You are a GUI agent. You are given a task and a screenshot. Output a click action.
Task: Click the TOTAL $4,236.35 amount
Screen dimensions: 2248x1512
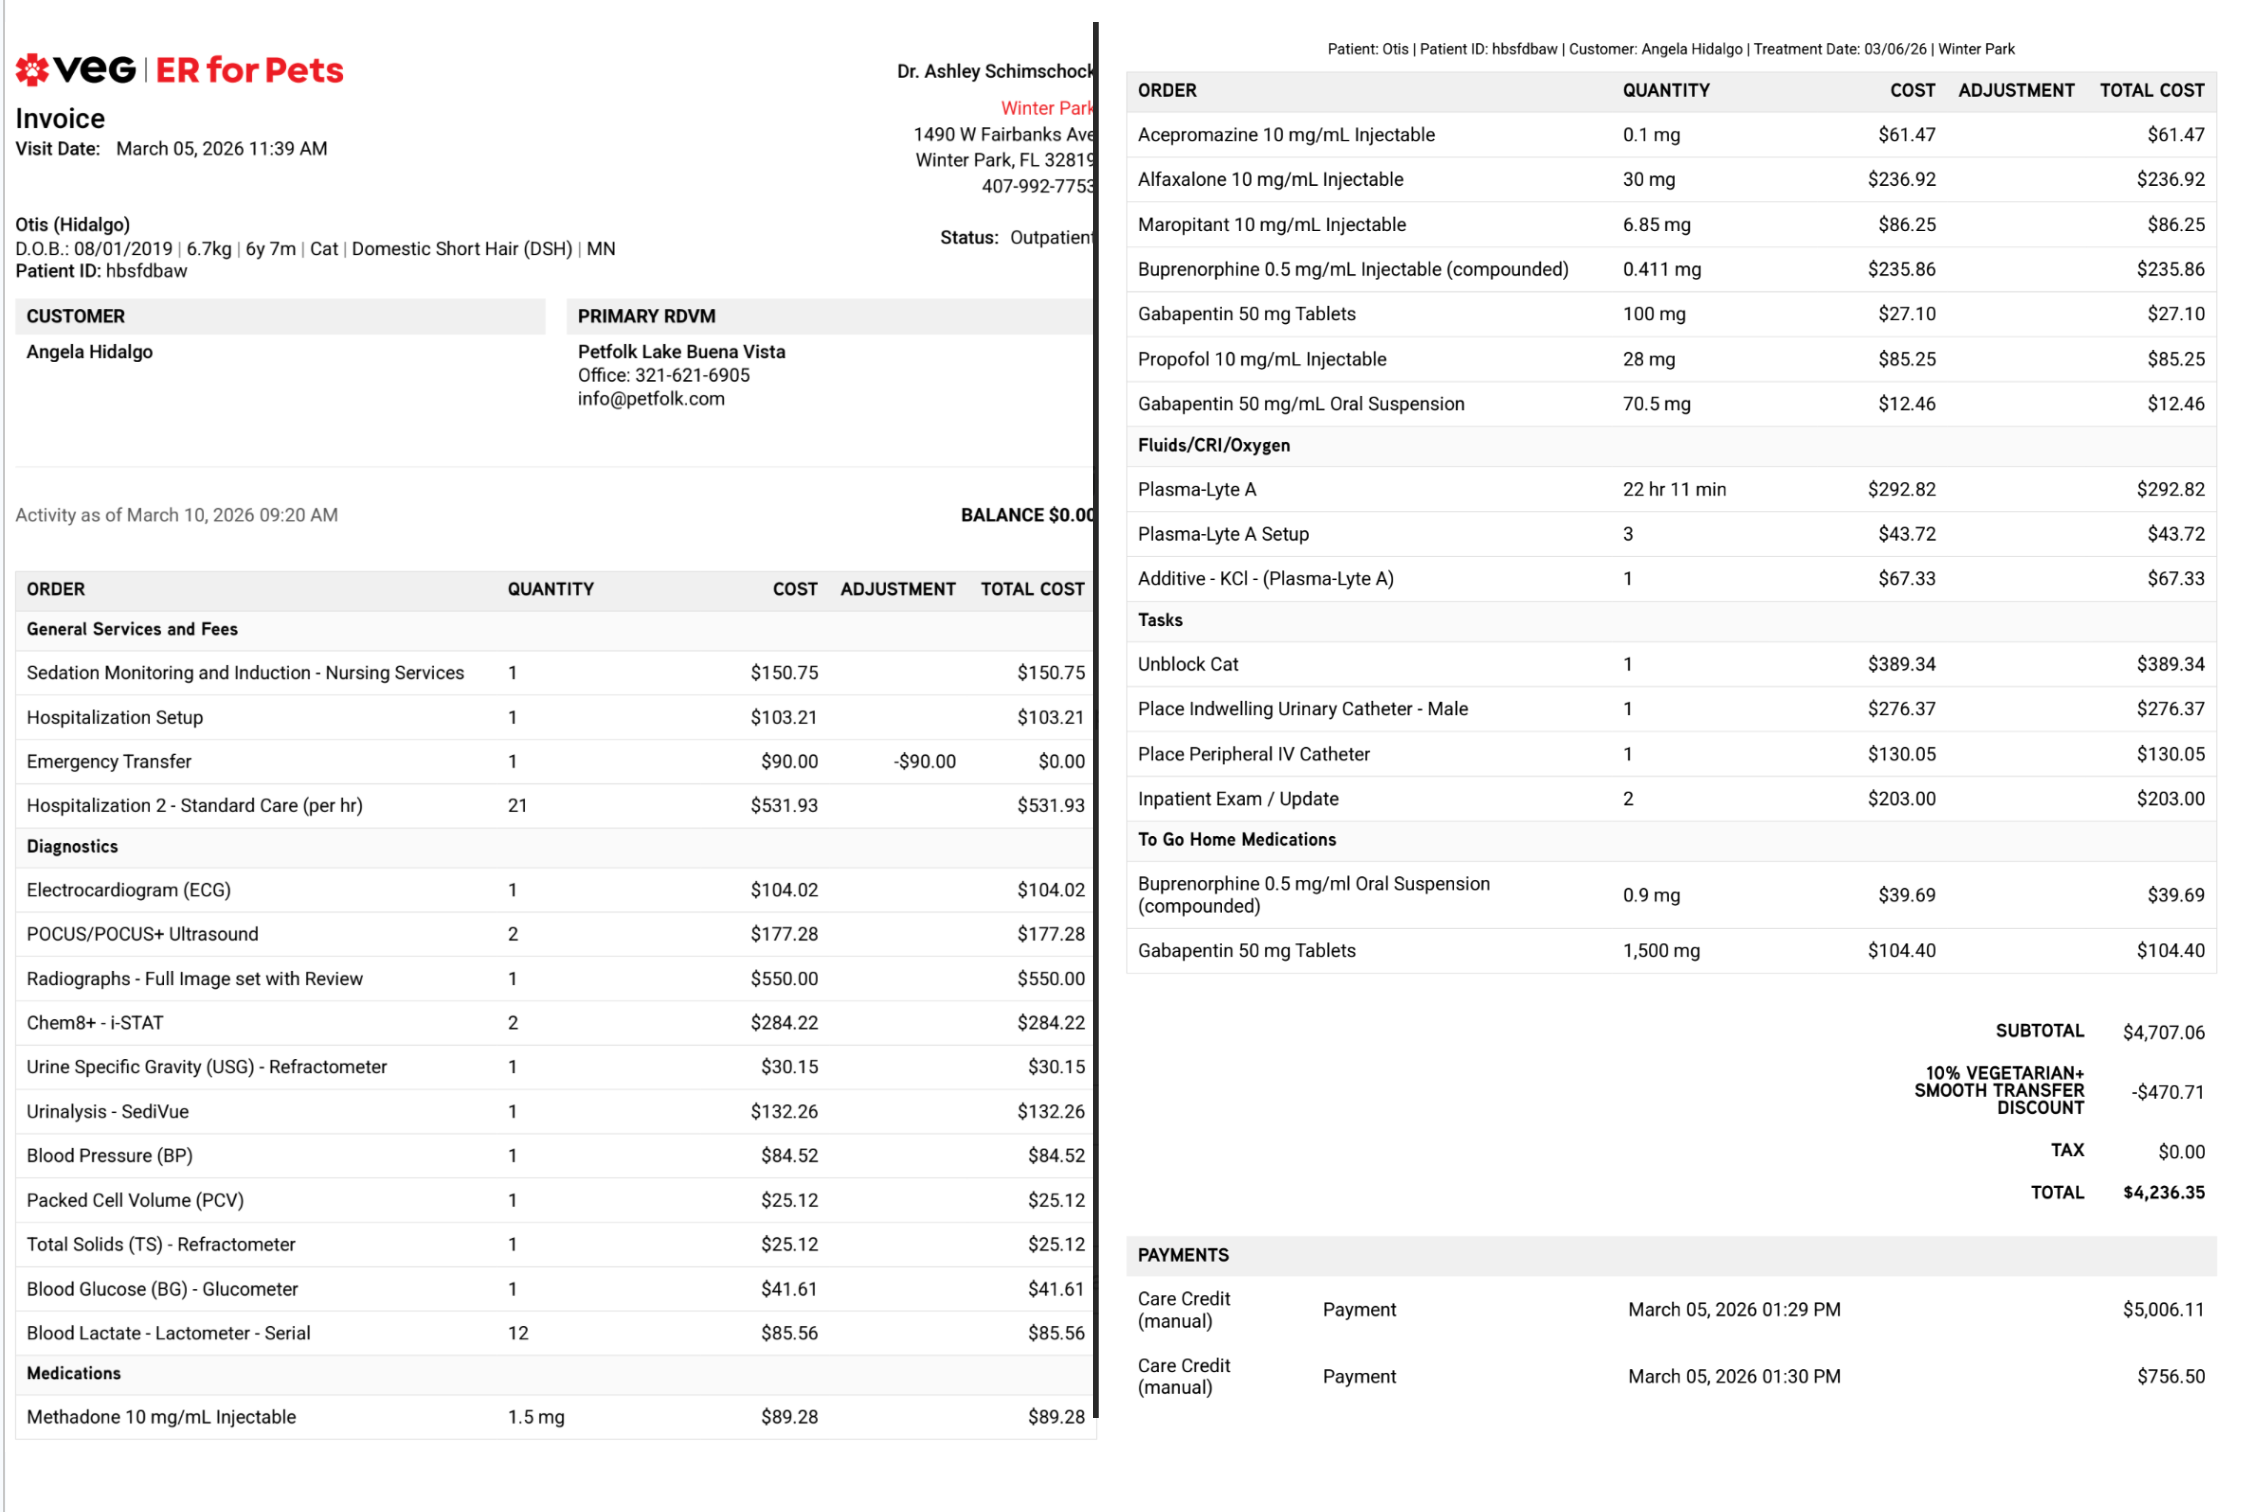click(2163, 1193)
